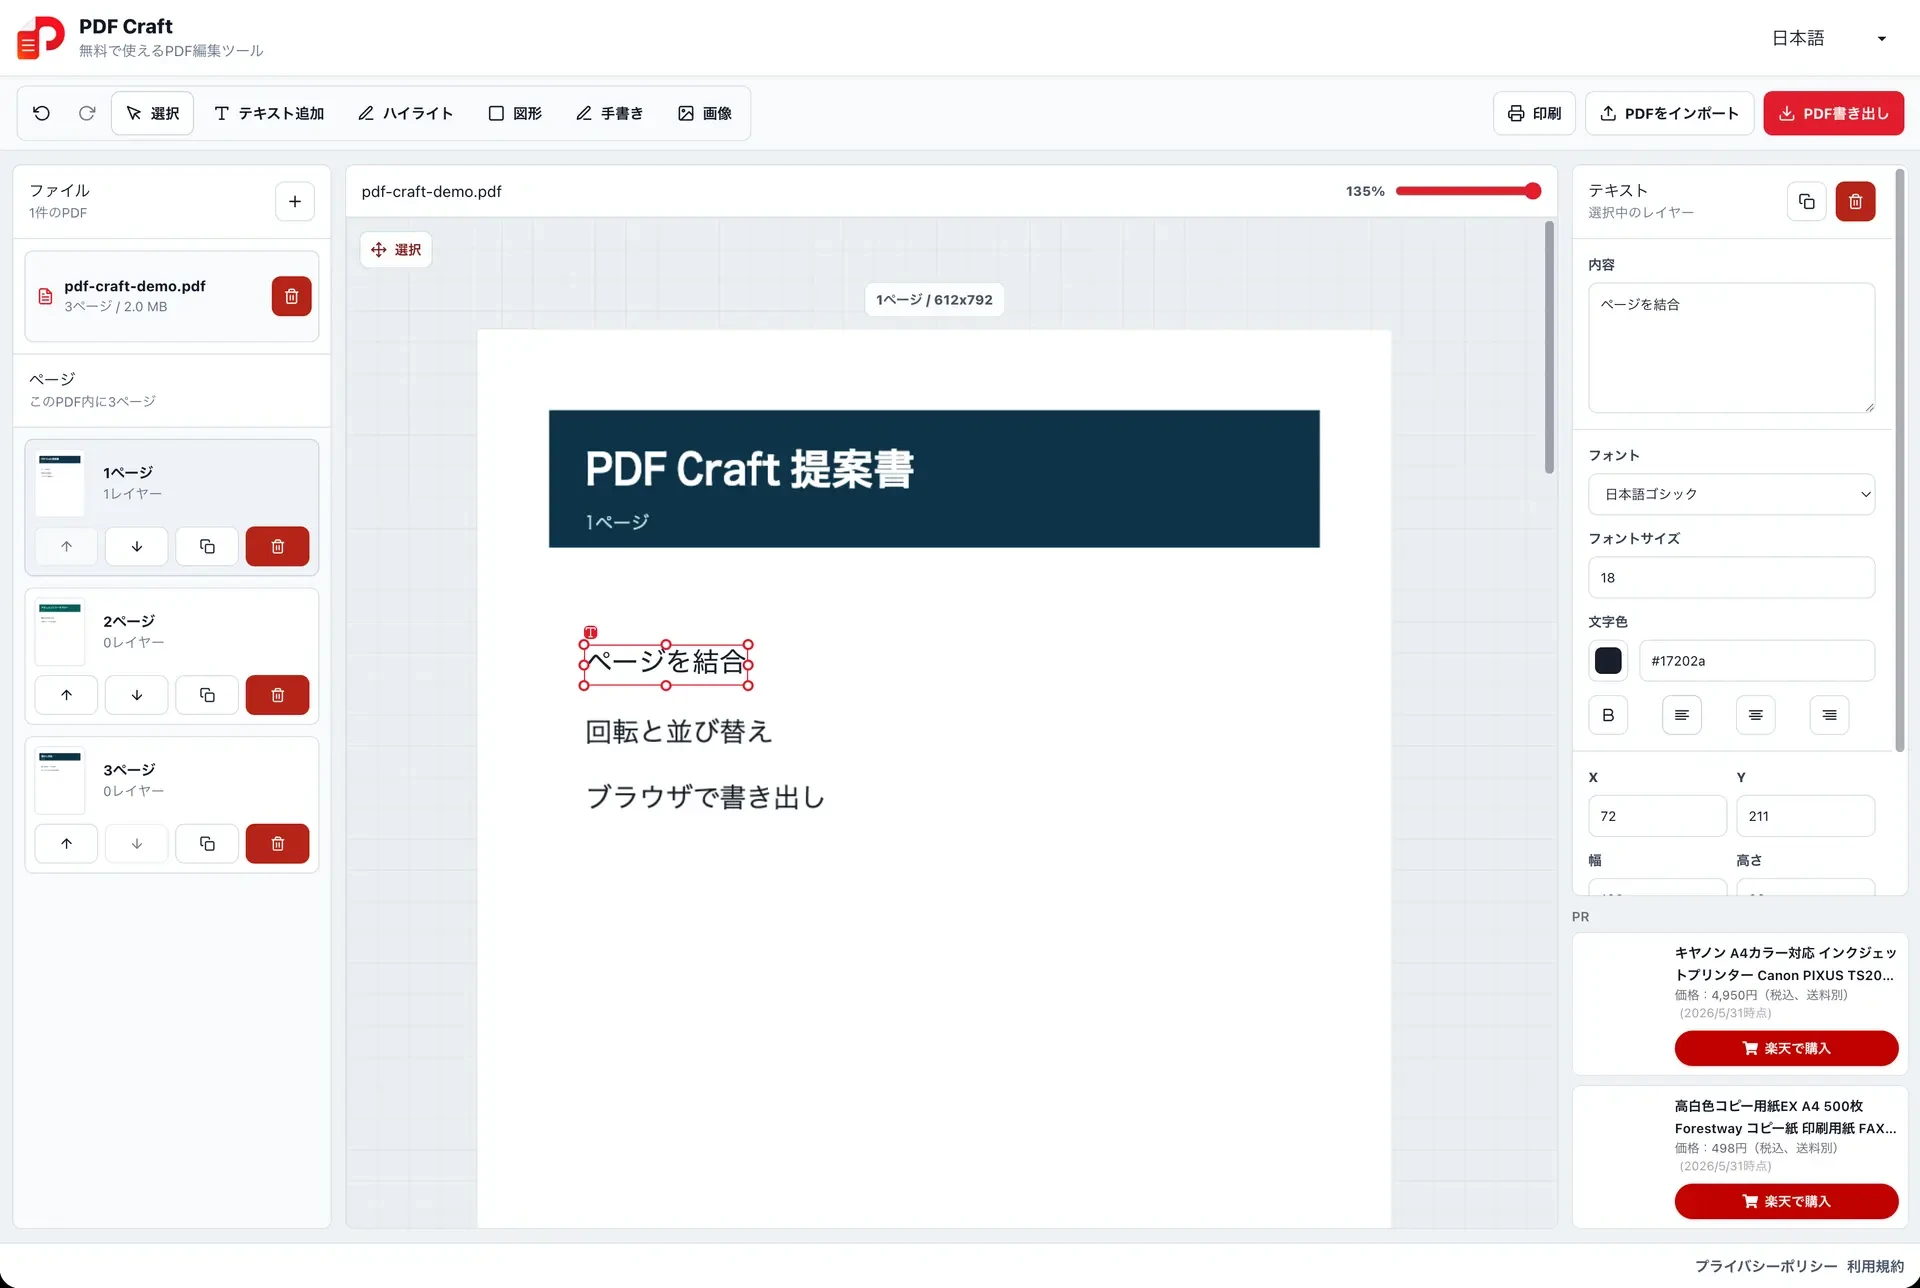Click the X position field
The width and height of the screenshot is (1920, 1288).
pyautogui.click(x=1657, y=816)
